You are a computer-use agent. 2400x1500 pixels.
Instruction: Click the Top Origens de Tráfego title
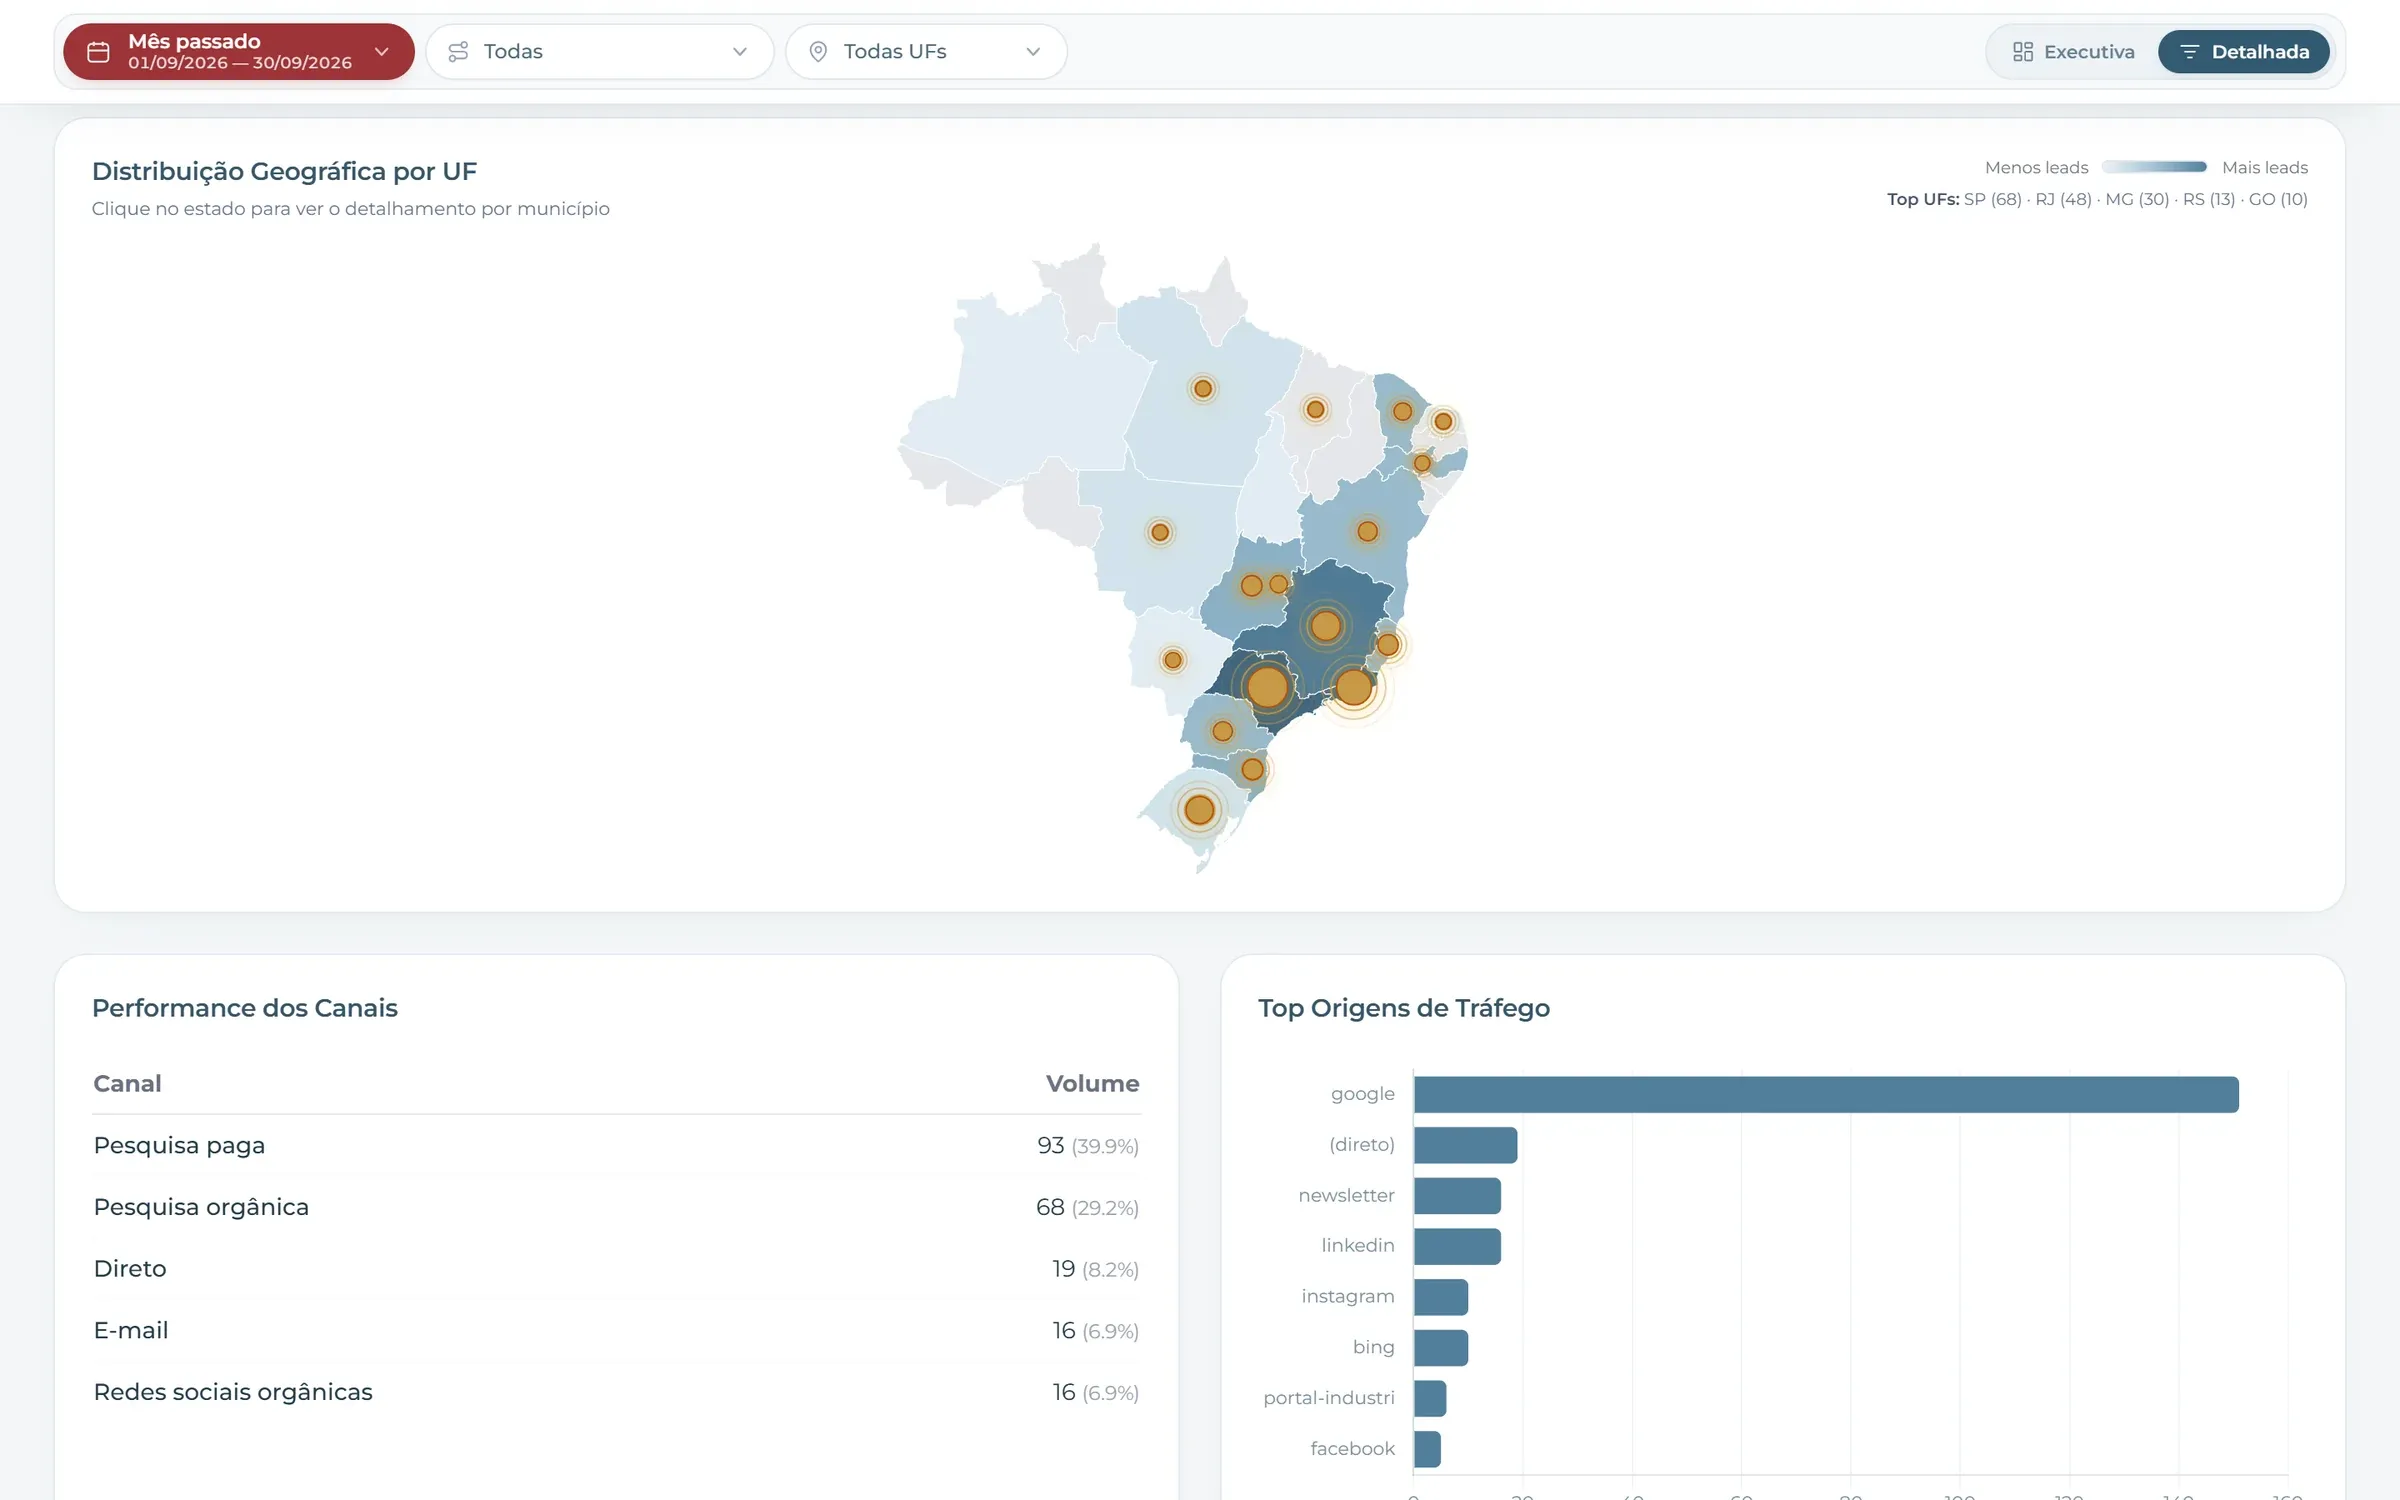pos(1404,1008)
